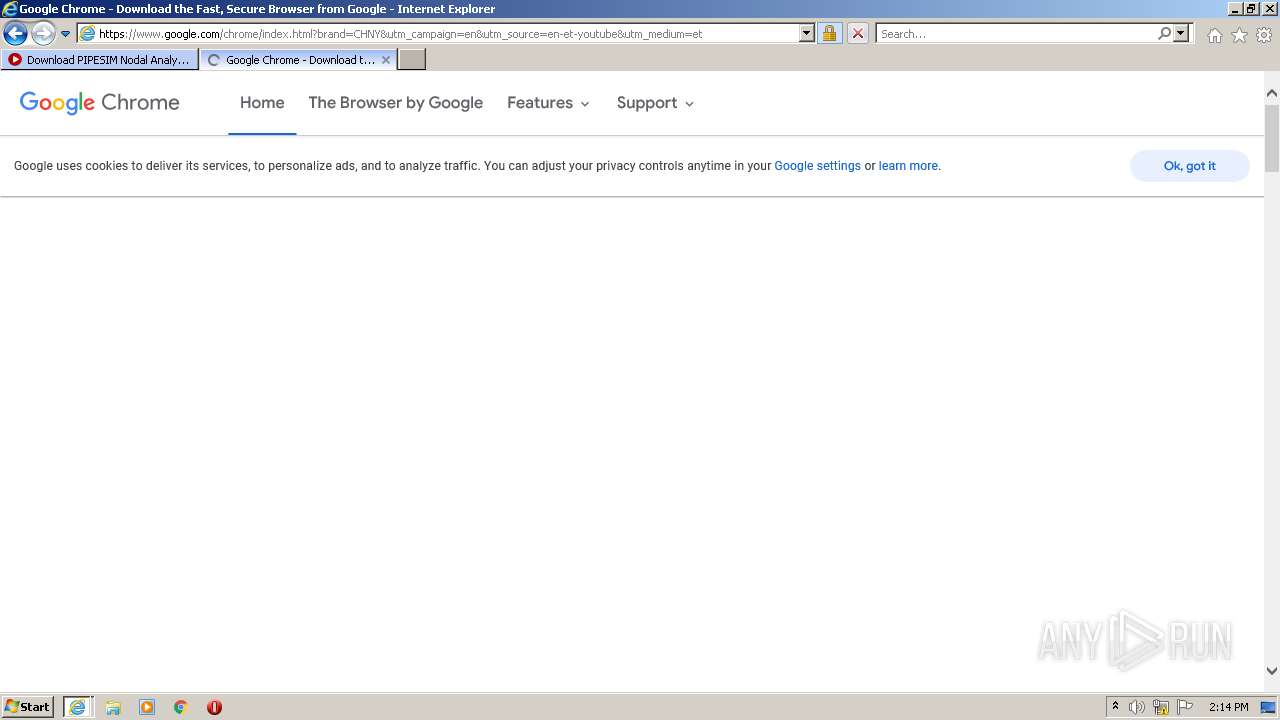Expand the address bar autocomplete dropdown
This screenshot has width=1280, height=720.
point(807,34)
